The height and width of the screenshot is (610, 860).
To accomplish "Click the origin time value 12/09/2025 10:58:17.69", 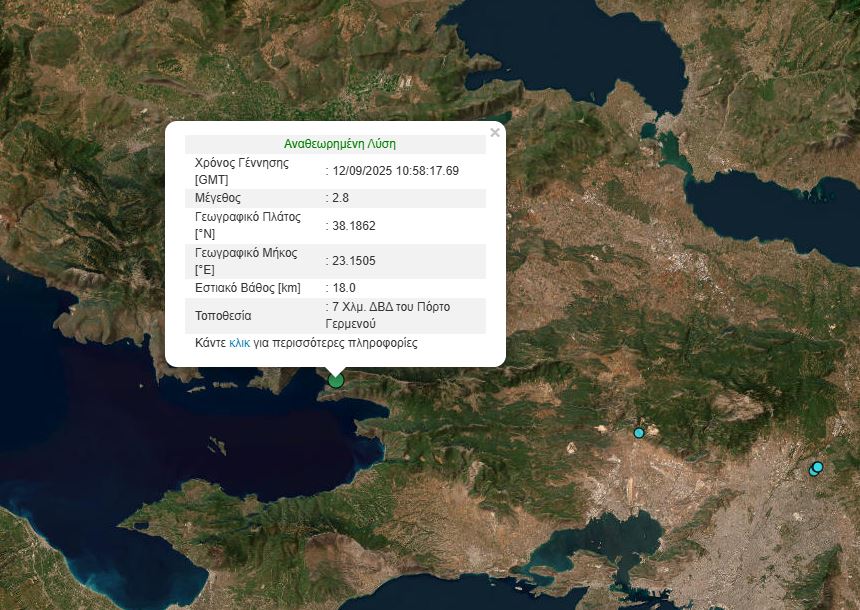I will [395, 171].
